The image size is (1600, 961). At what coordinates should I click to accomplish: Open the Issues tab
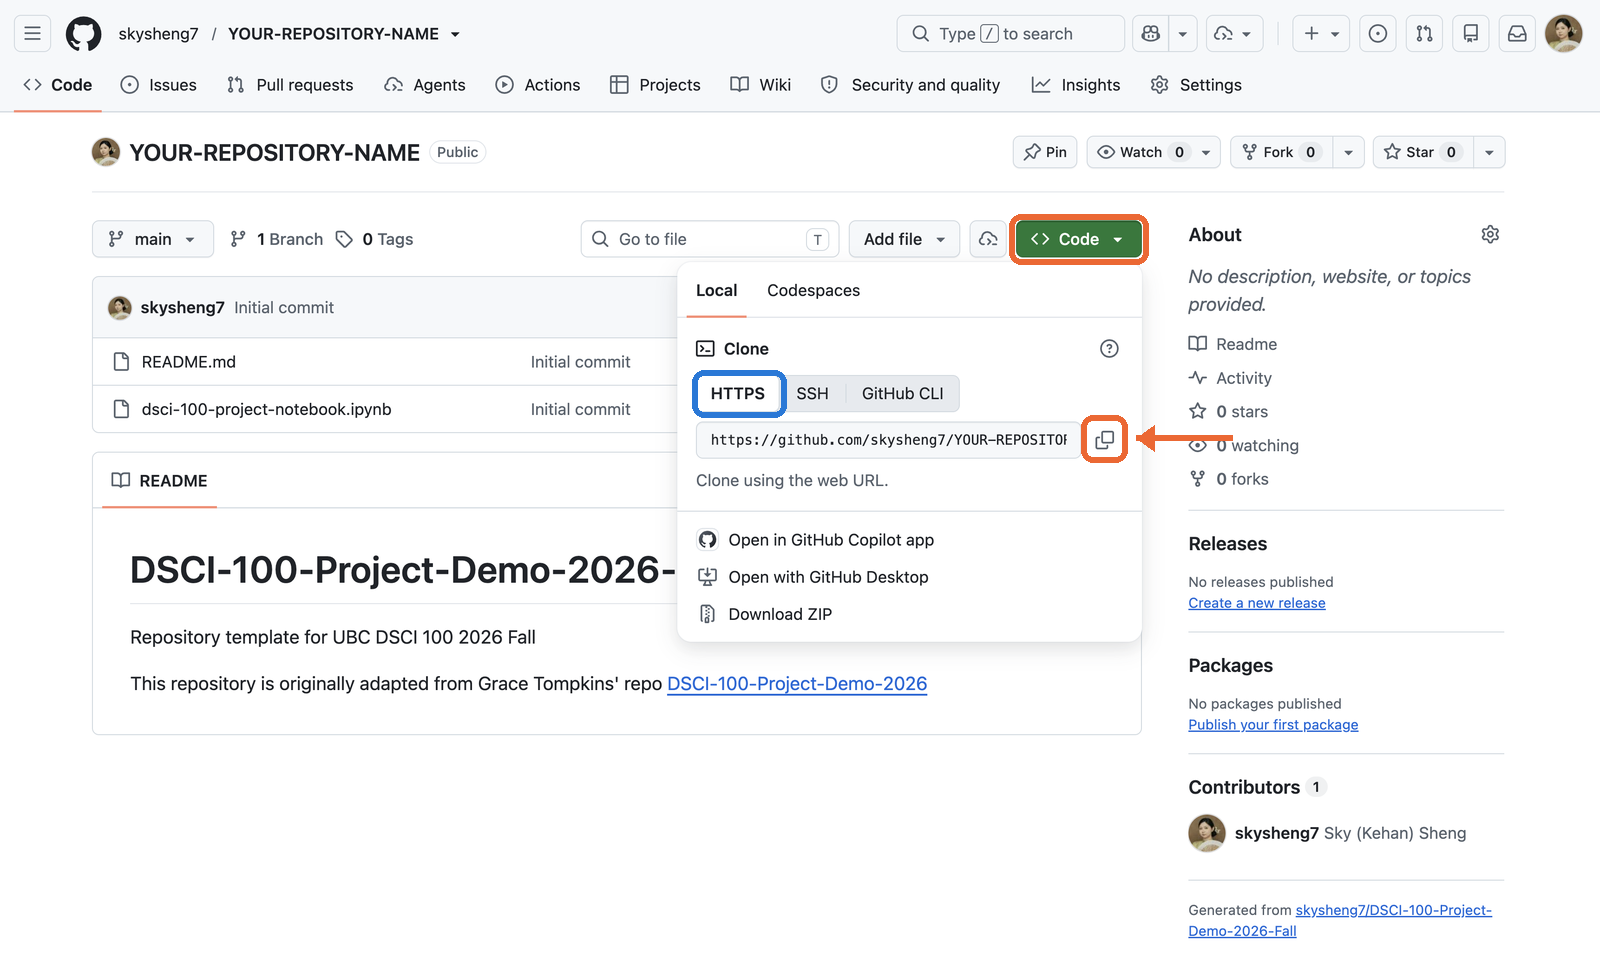click(x=158, y=85)
